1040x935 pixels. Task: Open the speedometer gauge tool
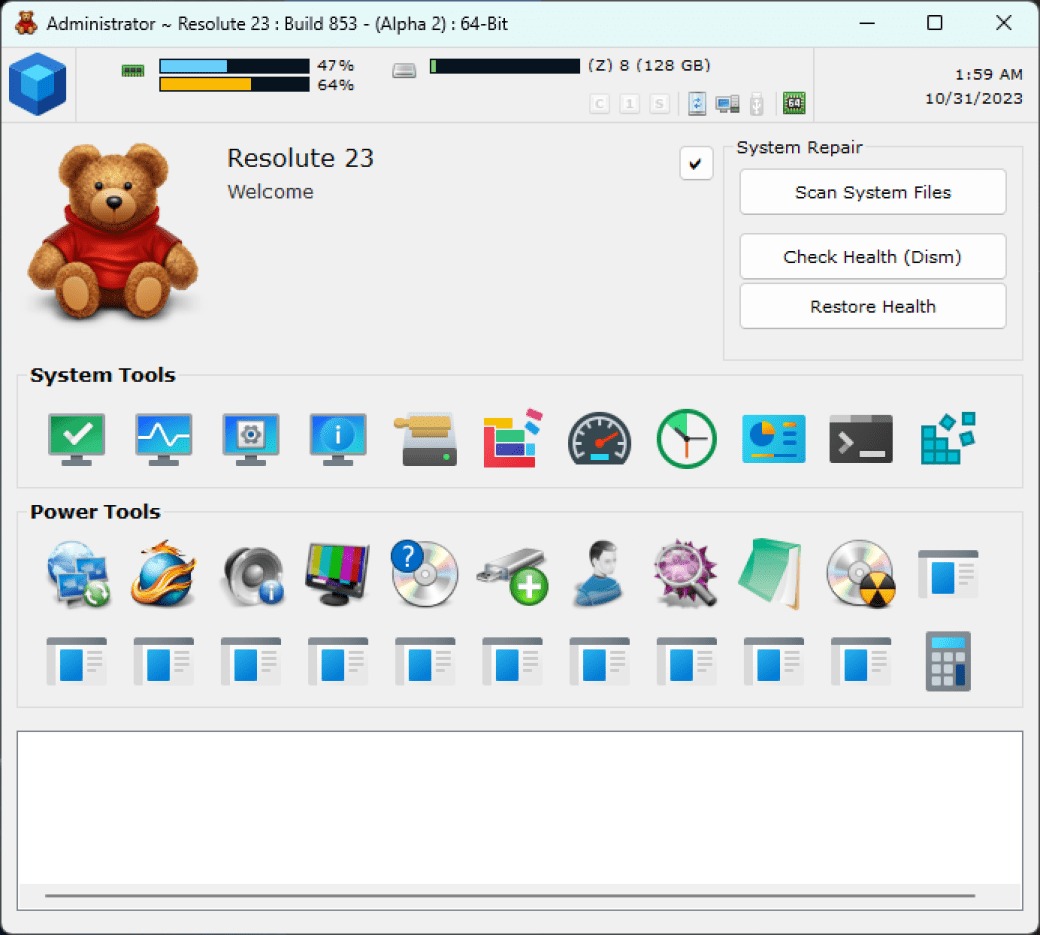point(600,439)
